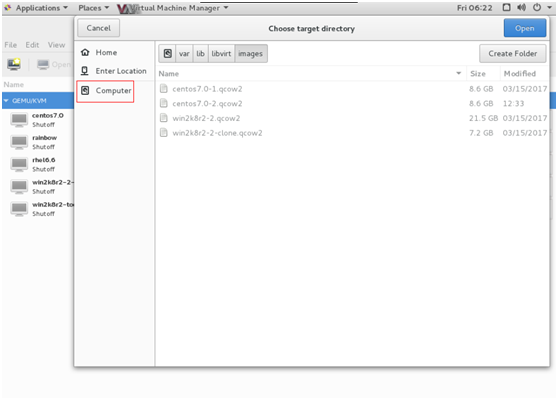Toggle sort order arrow in Name header
The image size is (558, 400).
(459, 73)
